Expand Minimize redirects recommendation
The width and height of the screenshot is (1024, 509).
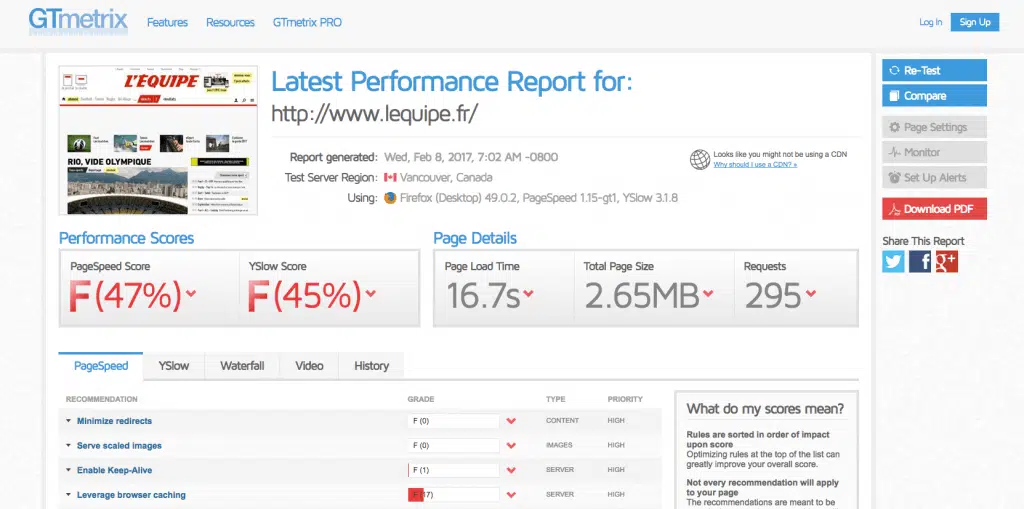[114, 421]
